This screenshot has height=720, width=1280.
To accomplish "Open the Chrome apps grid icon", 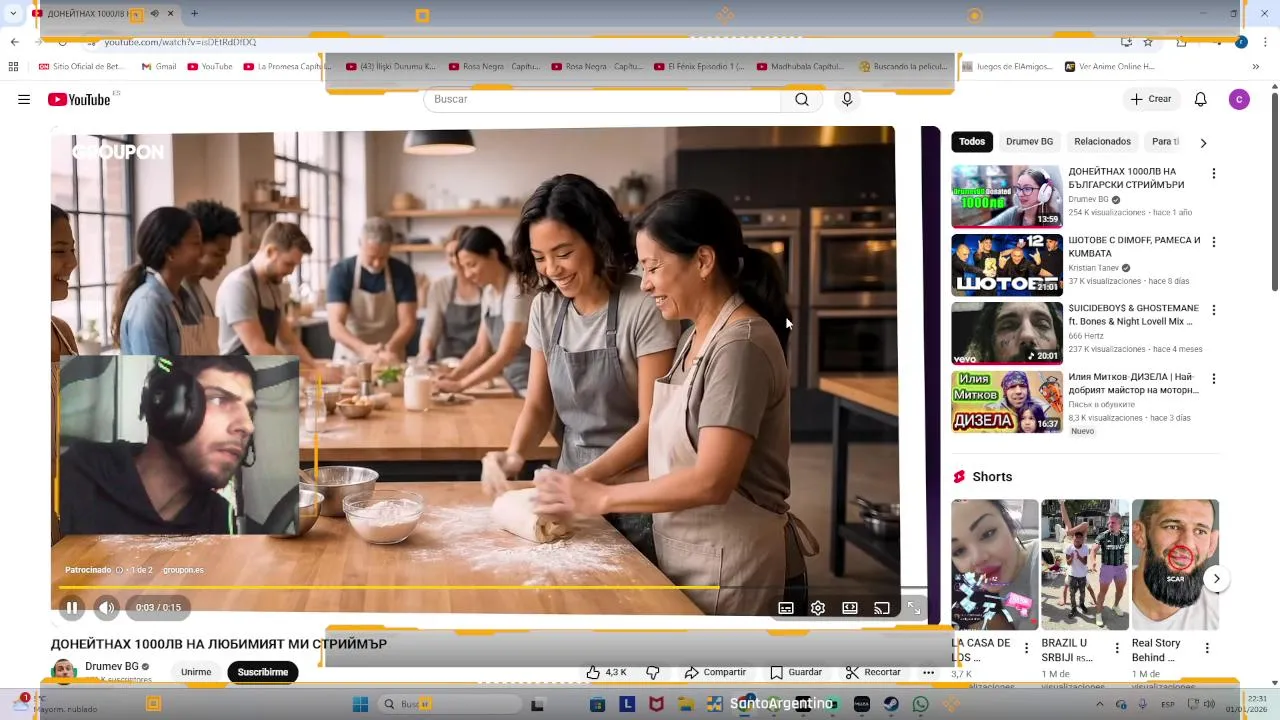I will point(13,67).
